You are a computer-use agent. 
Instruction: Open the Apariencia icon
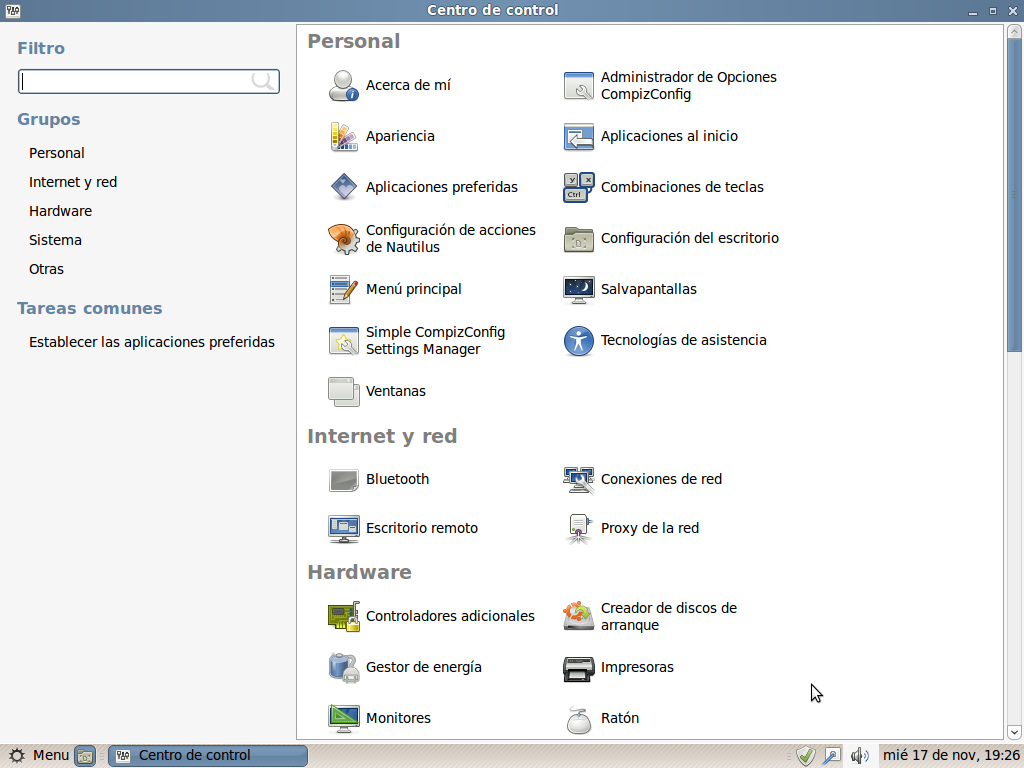(344, 136)
